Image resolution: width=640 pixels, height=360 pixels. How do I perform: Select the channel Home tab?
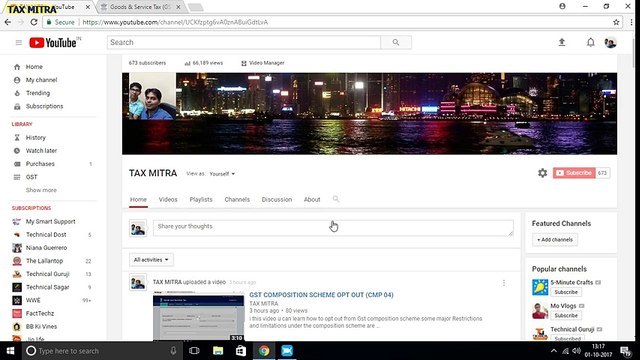click(138, 200)
